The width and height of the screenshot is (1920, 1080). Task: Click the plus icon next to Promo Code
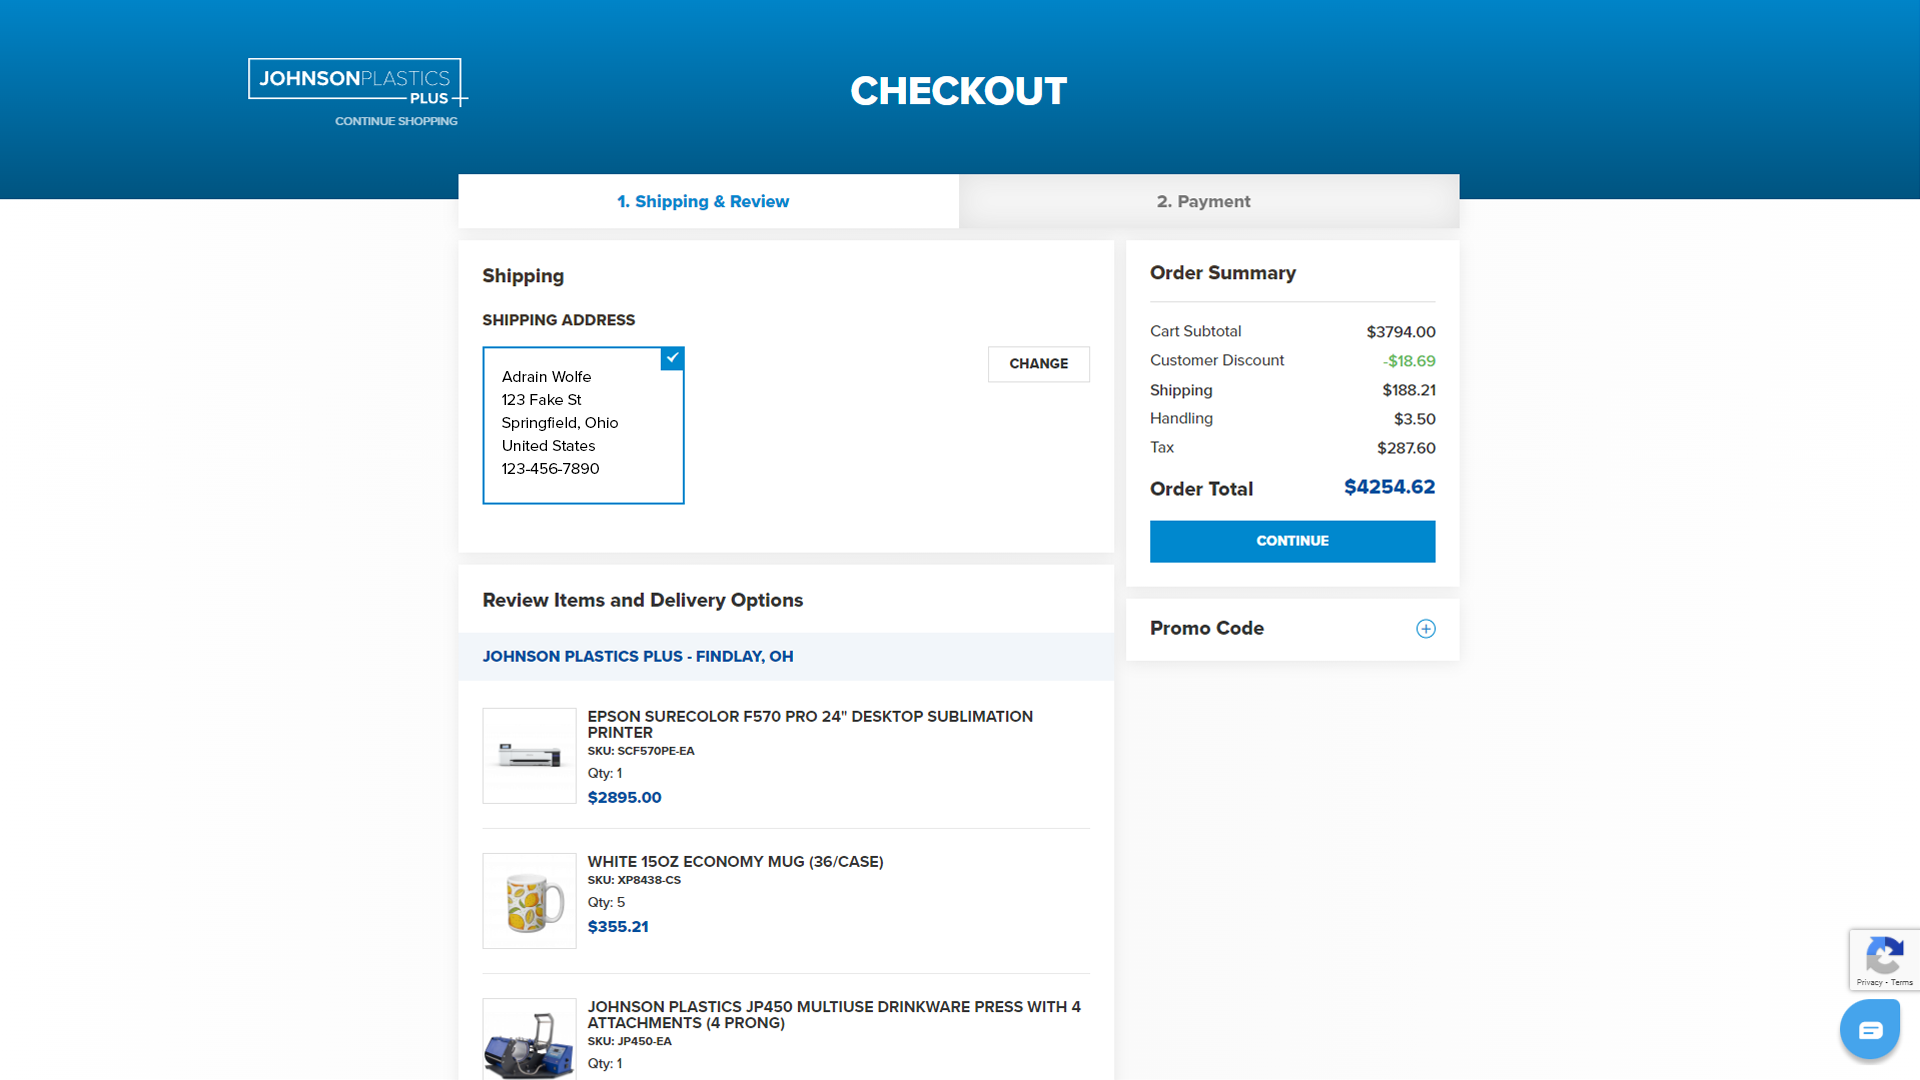(x=1425, y=628)
